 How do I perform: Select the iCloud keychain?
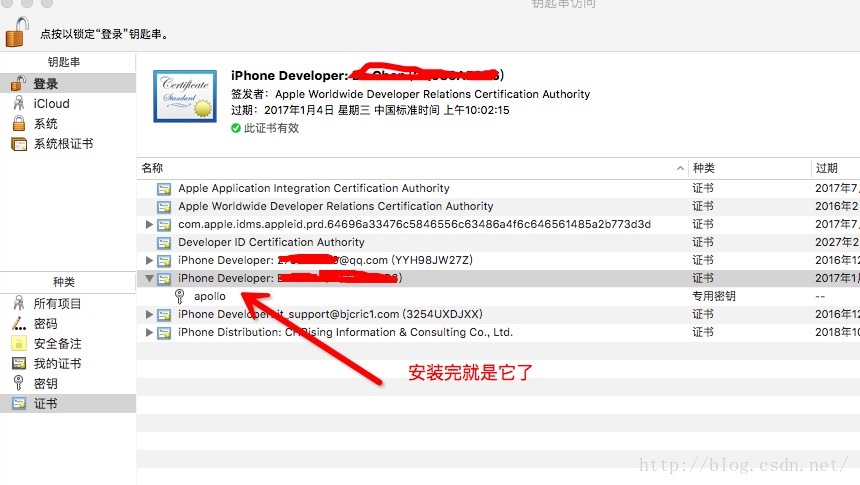(x=67, y=104)
